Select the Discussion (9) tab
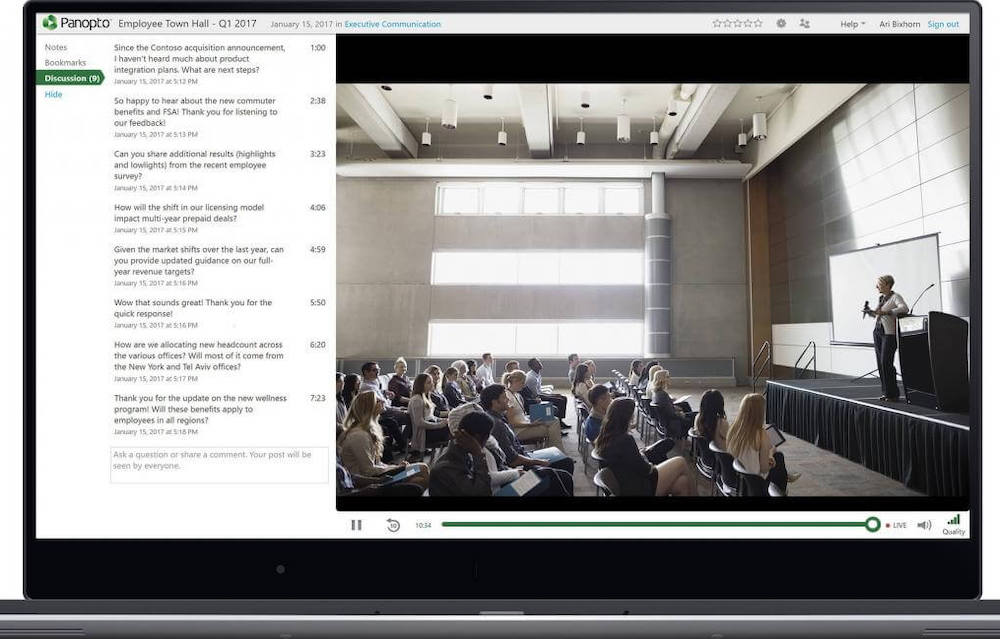The height and width of the screenshot is (639, 1000). point(71,78)
